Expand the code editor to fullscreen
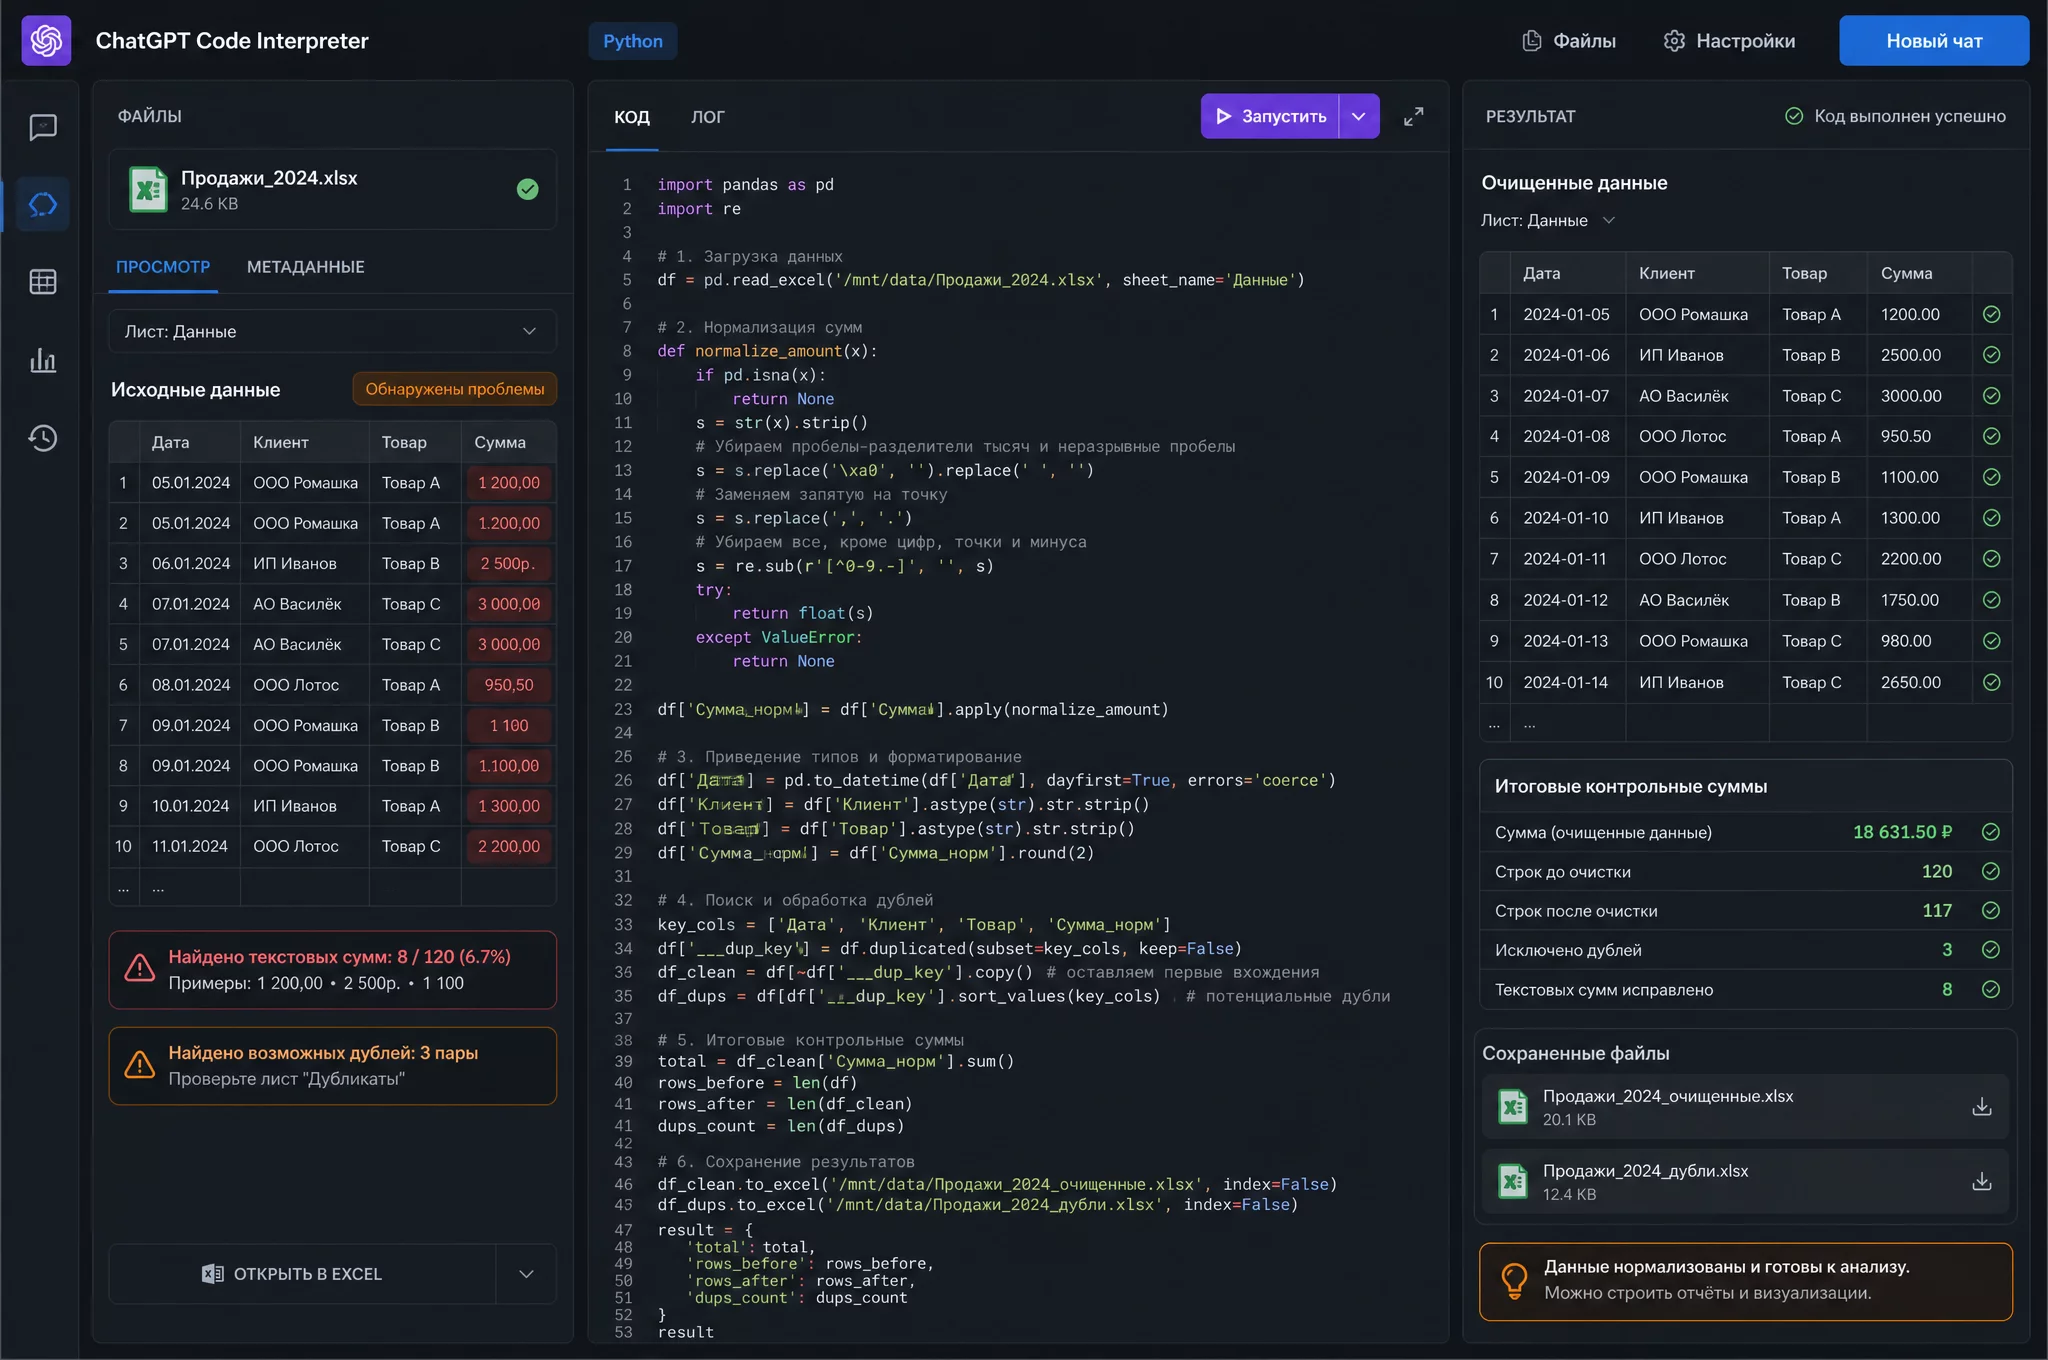The image size is (2048, 1360). tap(1413, 117)
